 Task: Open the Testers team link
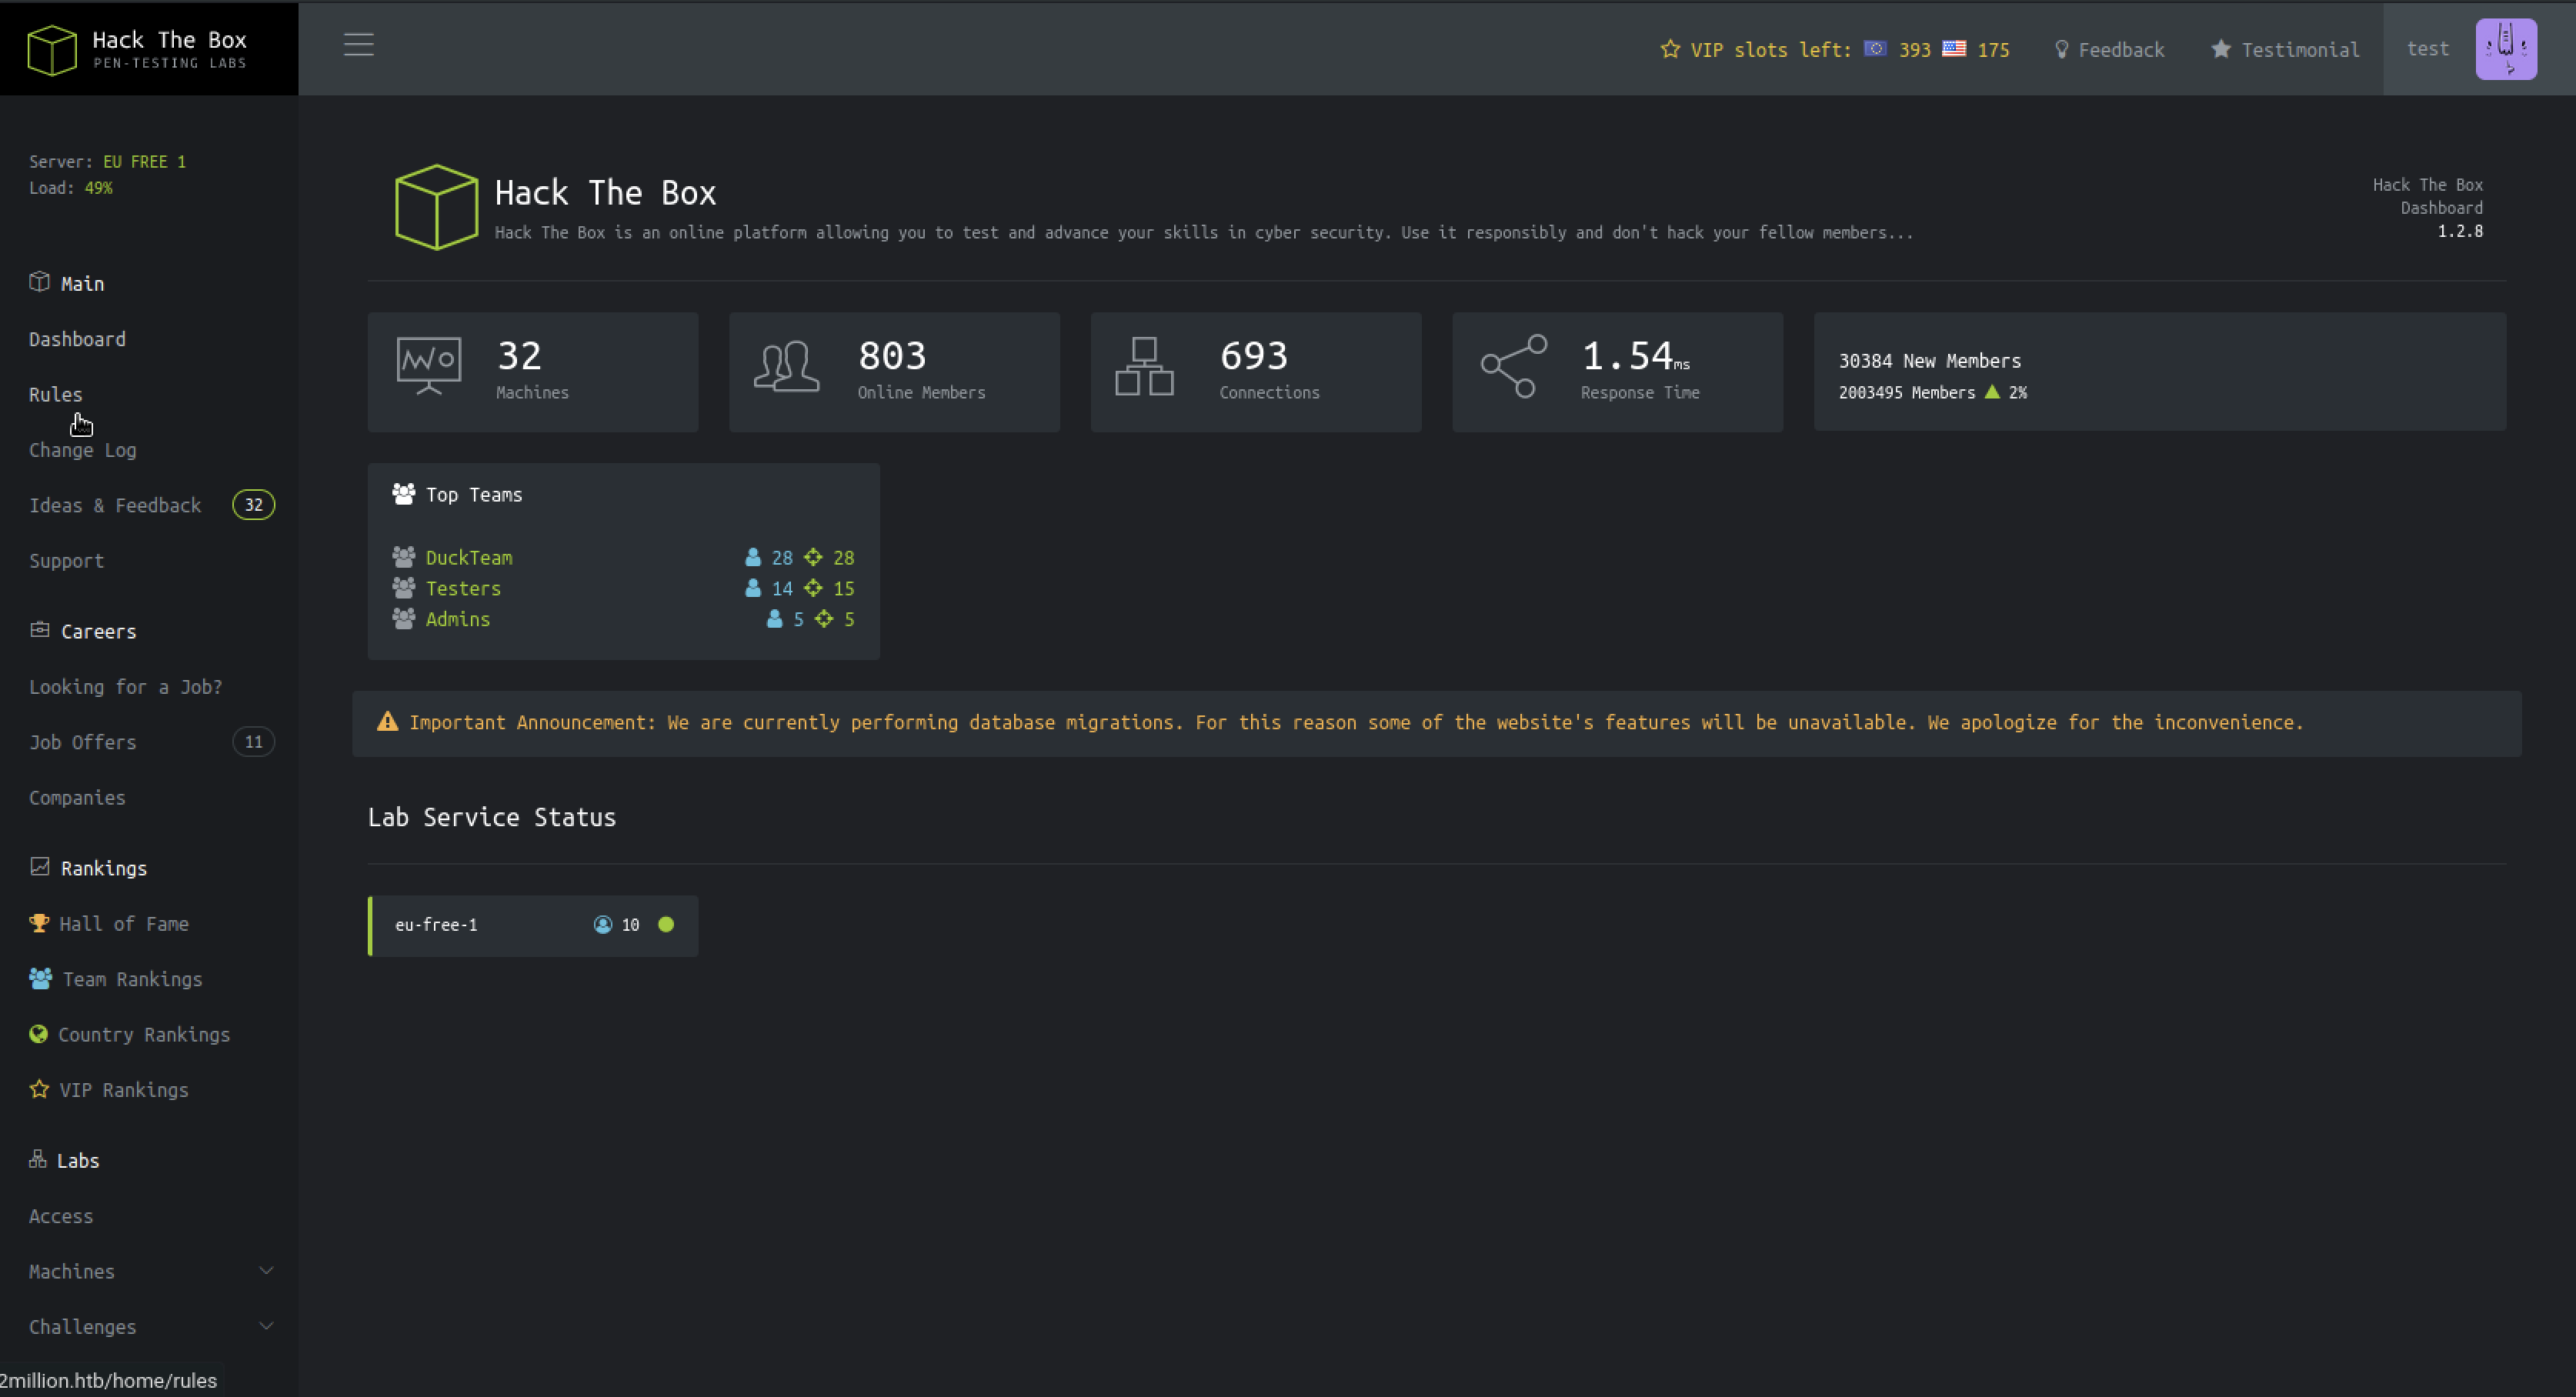pyautogui.click(x=463, y=589)
